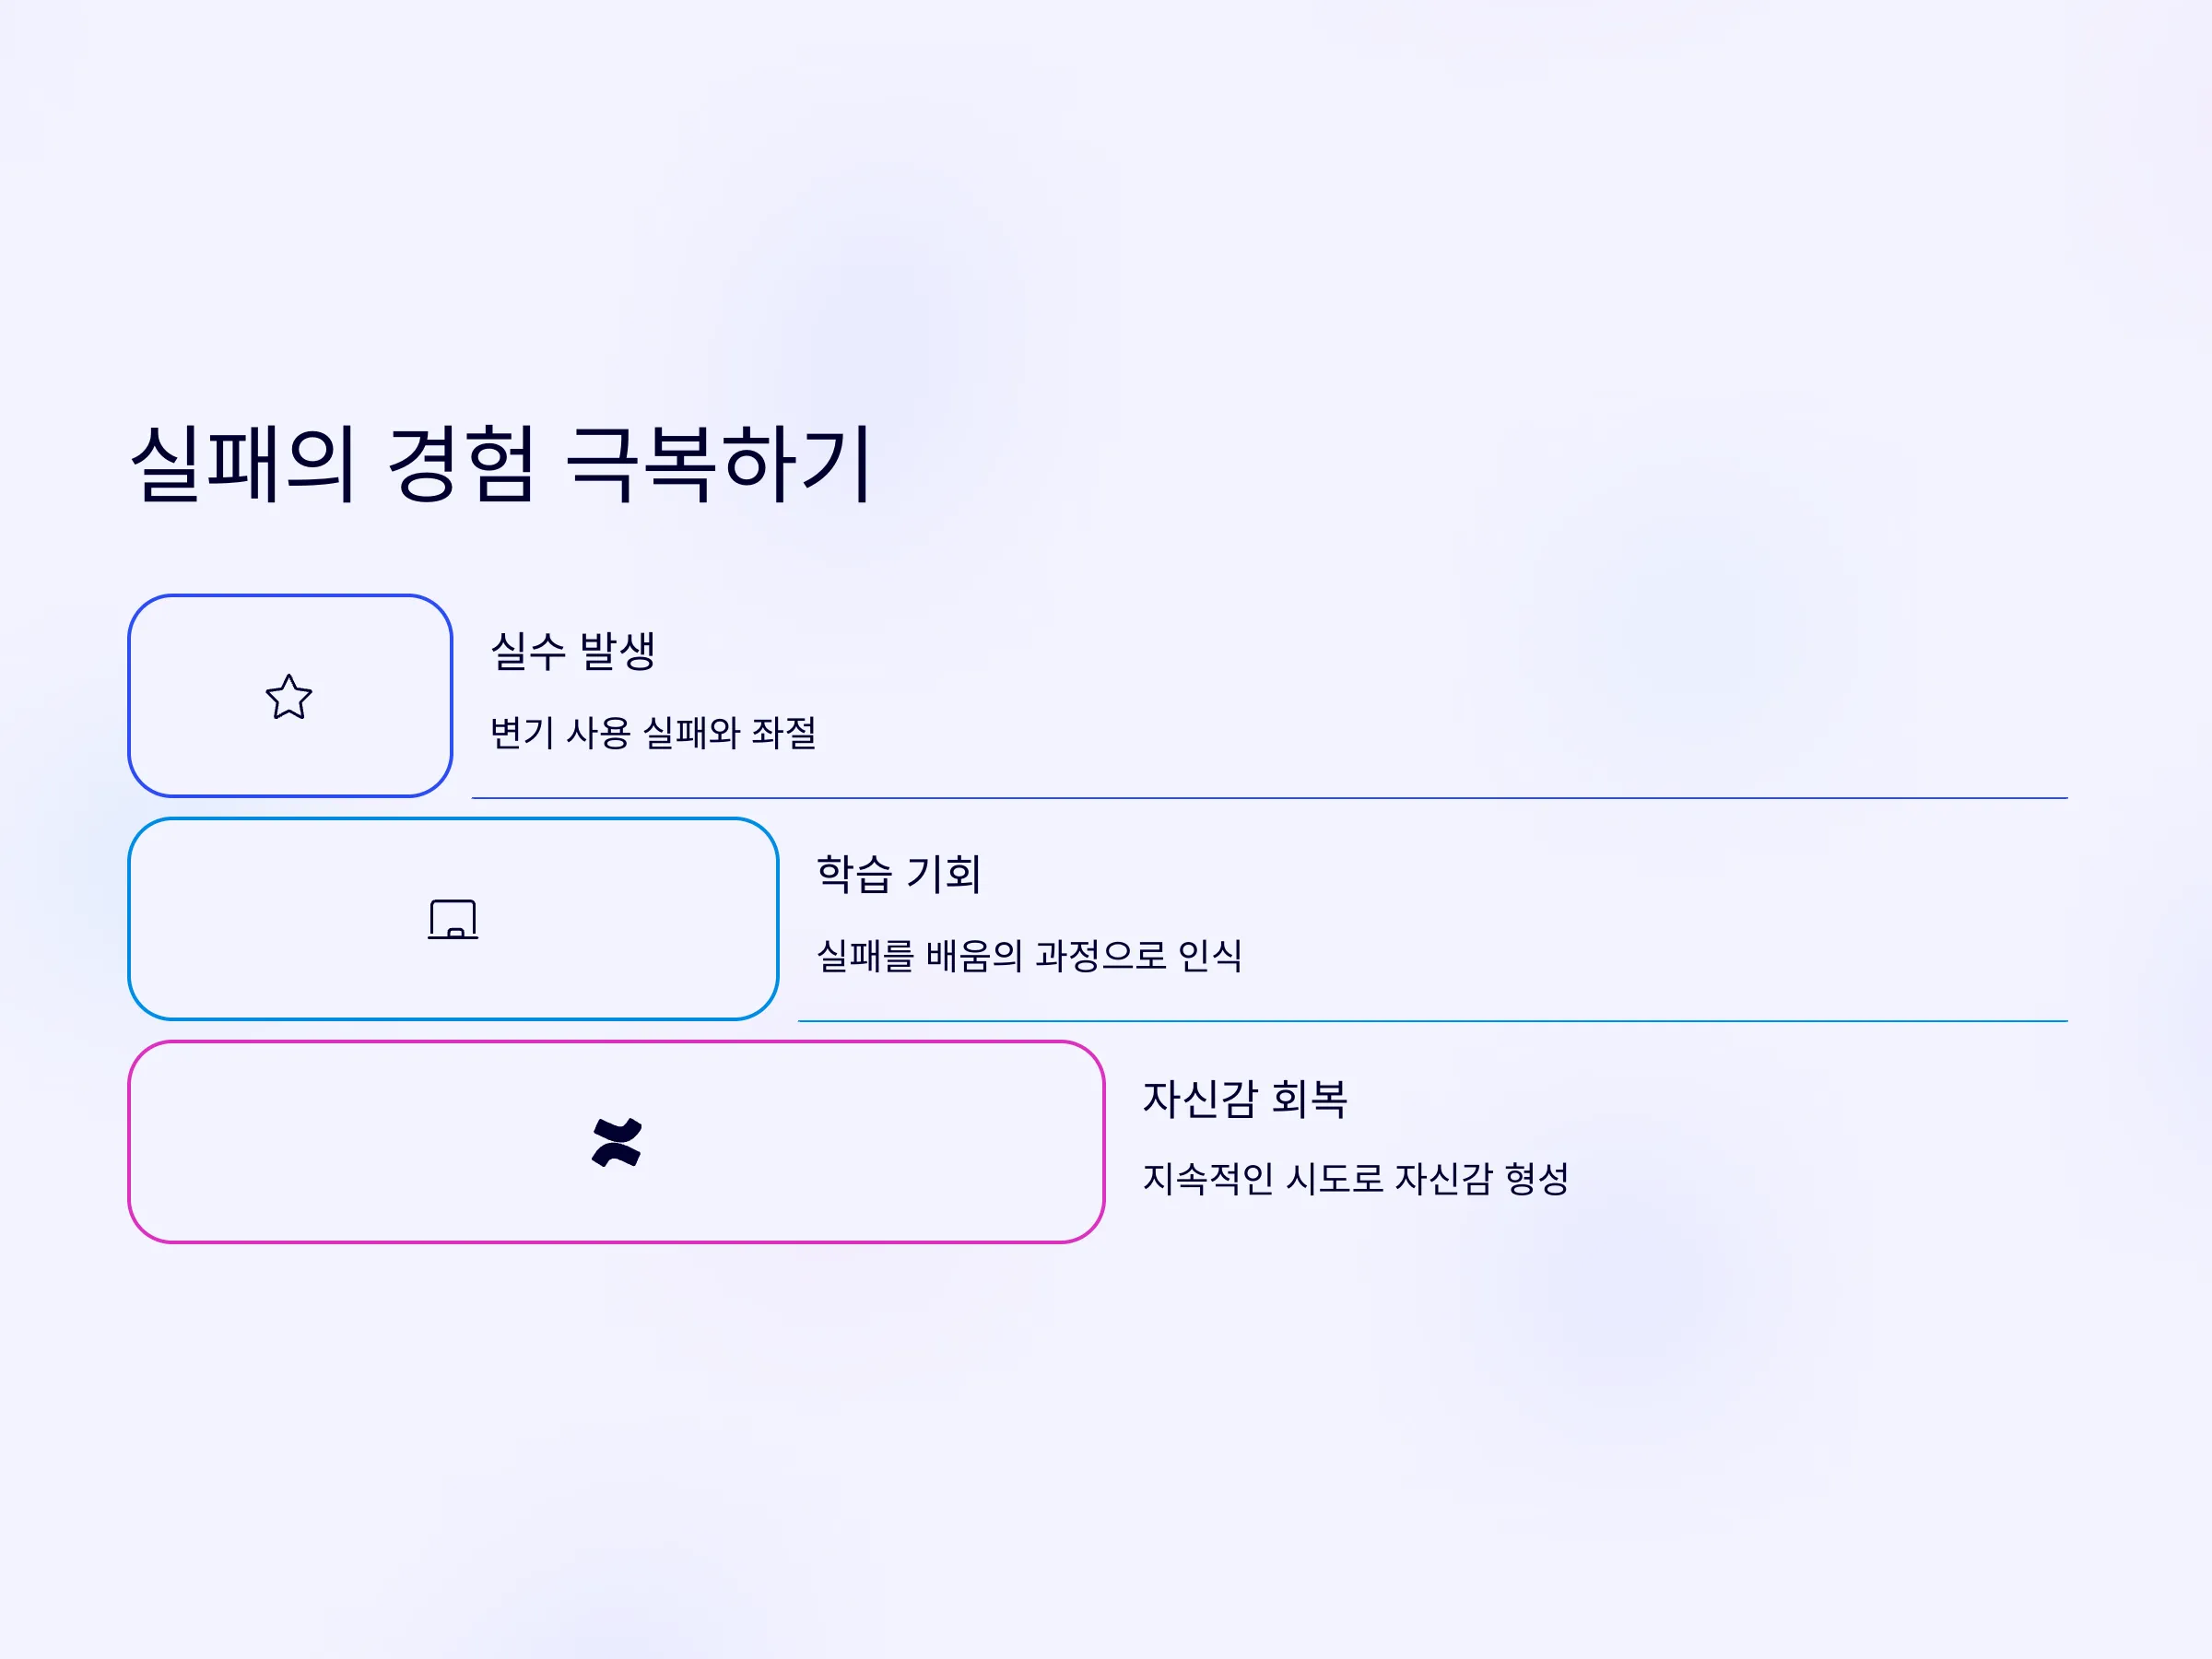Click the word 극복하기 in the title
Viewport: 2212px width, 1659px height.
pyautogui.click(x=719, y=463)
